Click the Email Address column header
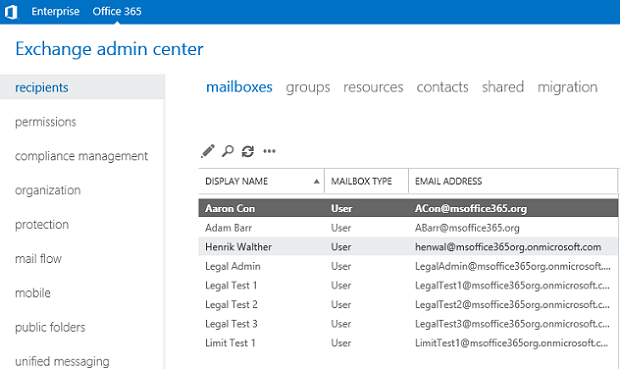Screen dimensions: 620x369 [x=513, y=181]
